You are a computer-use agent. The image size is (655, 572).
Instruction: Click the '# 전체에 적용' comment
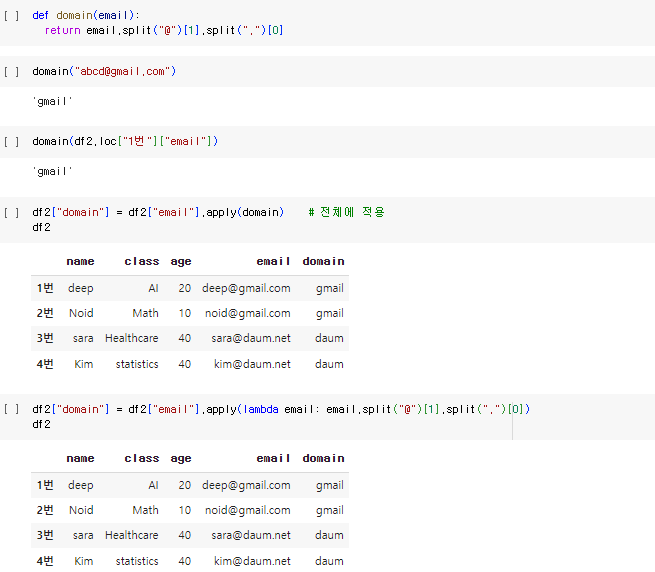pyautogui.click(x=346, y=212)
